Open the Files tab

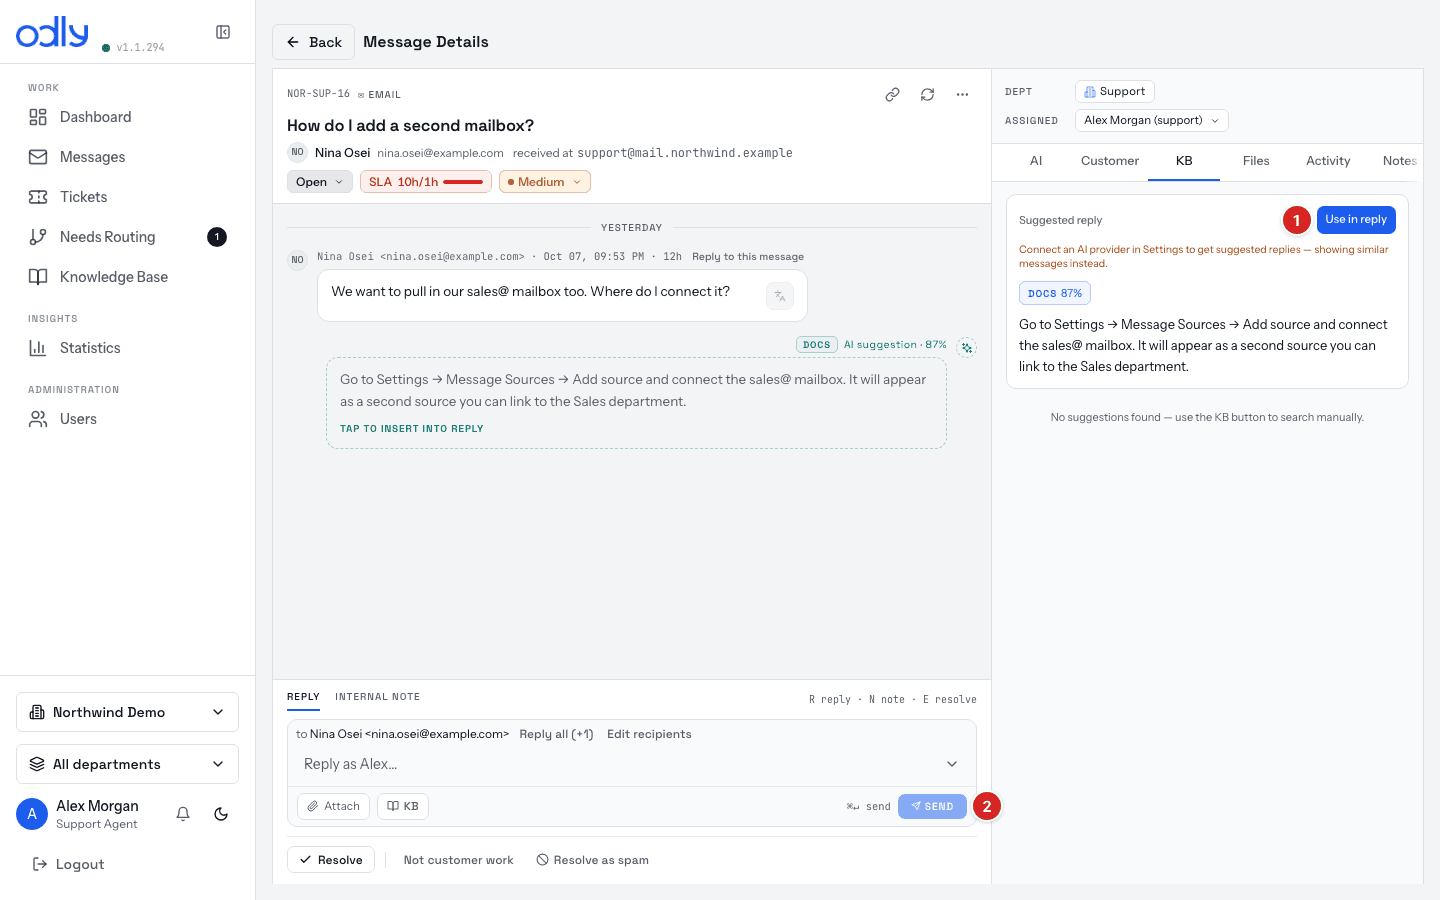(x=1256, y=161)
